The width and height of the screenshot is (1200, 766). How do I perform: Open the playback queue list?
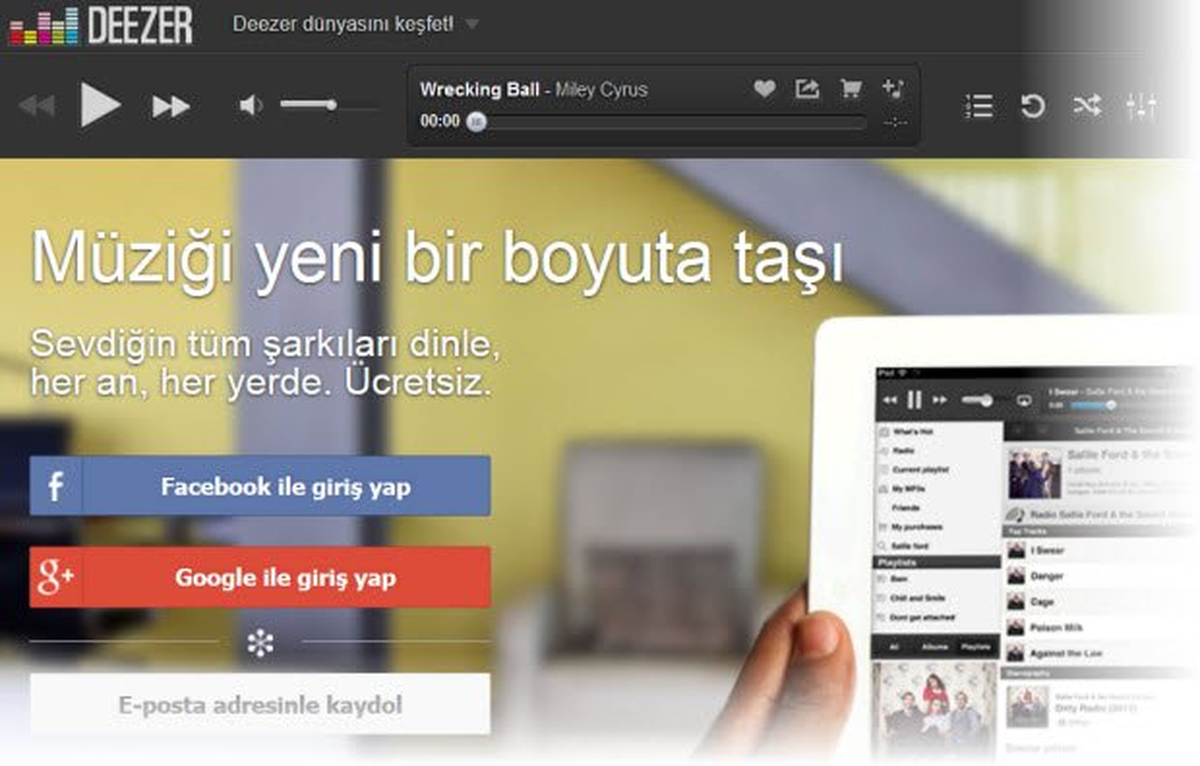(979, 106)
